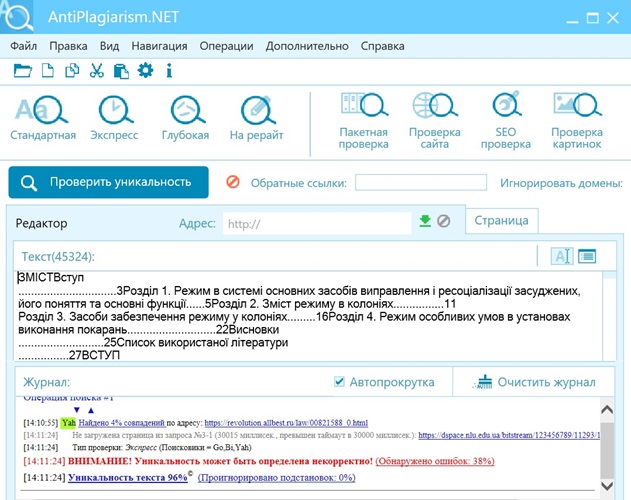The height and width of the screenshot is (500, 631).
Task: Open the dspace.nlu.edu.ua link
Action: click(x=509, y=435)
